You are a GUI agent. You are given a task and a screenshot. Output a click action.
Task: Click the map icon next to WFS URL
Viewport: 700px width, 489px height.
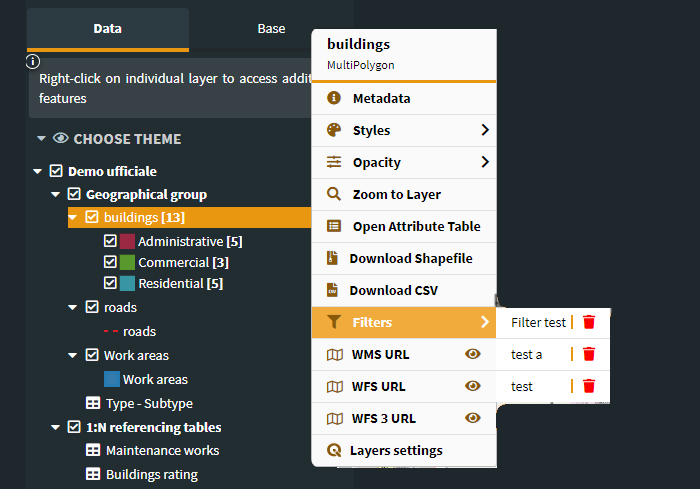(x=335, y=386)
